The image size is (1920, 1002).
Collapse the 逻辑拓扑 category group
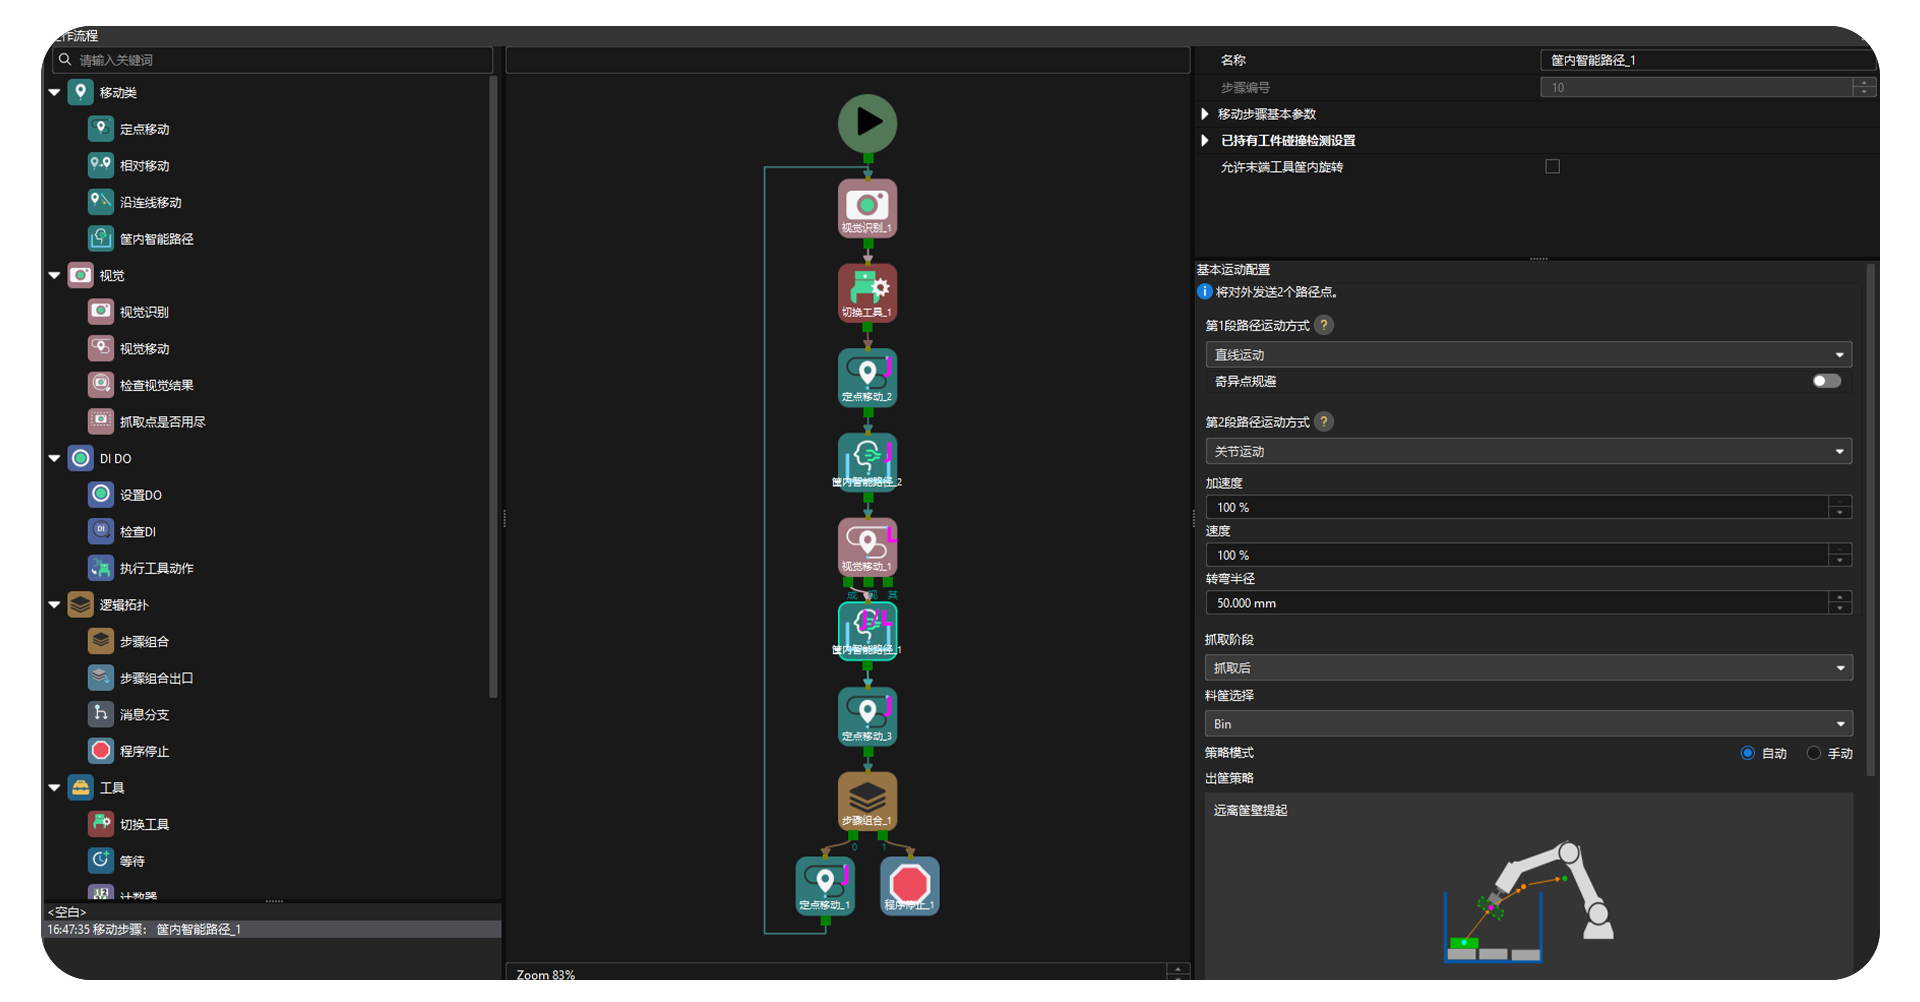55,605
